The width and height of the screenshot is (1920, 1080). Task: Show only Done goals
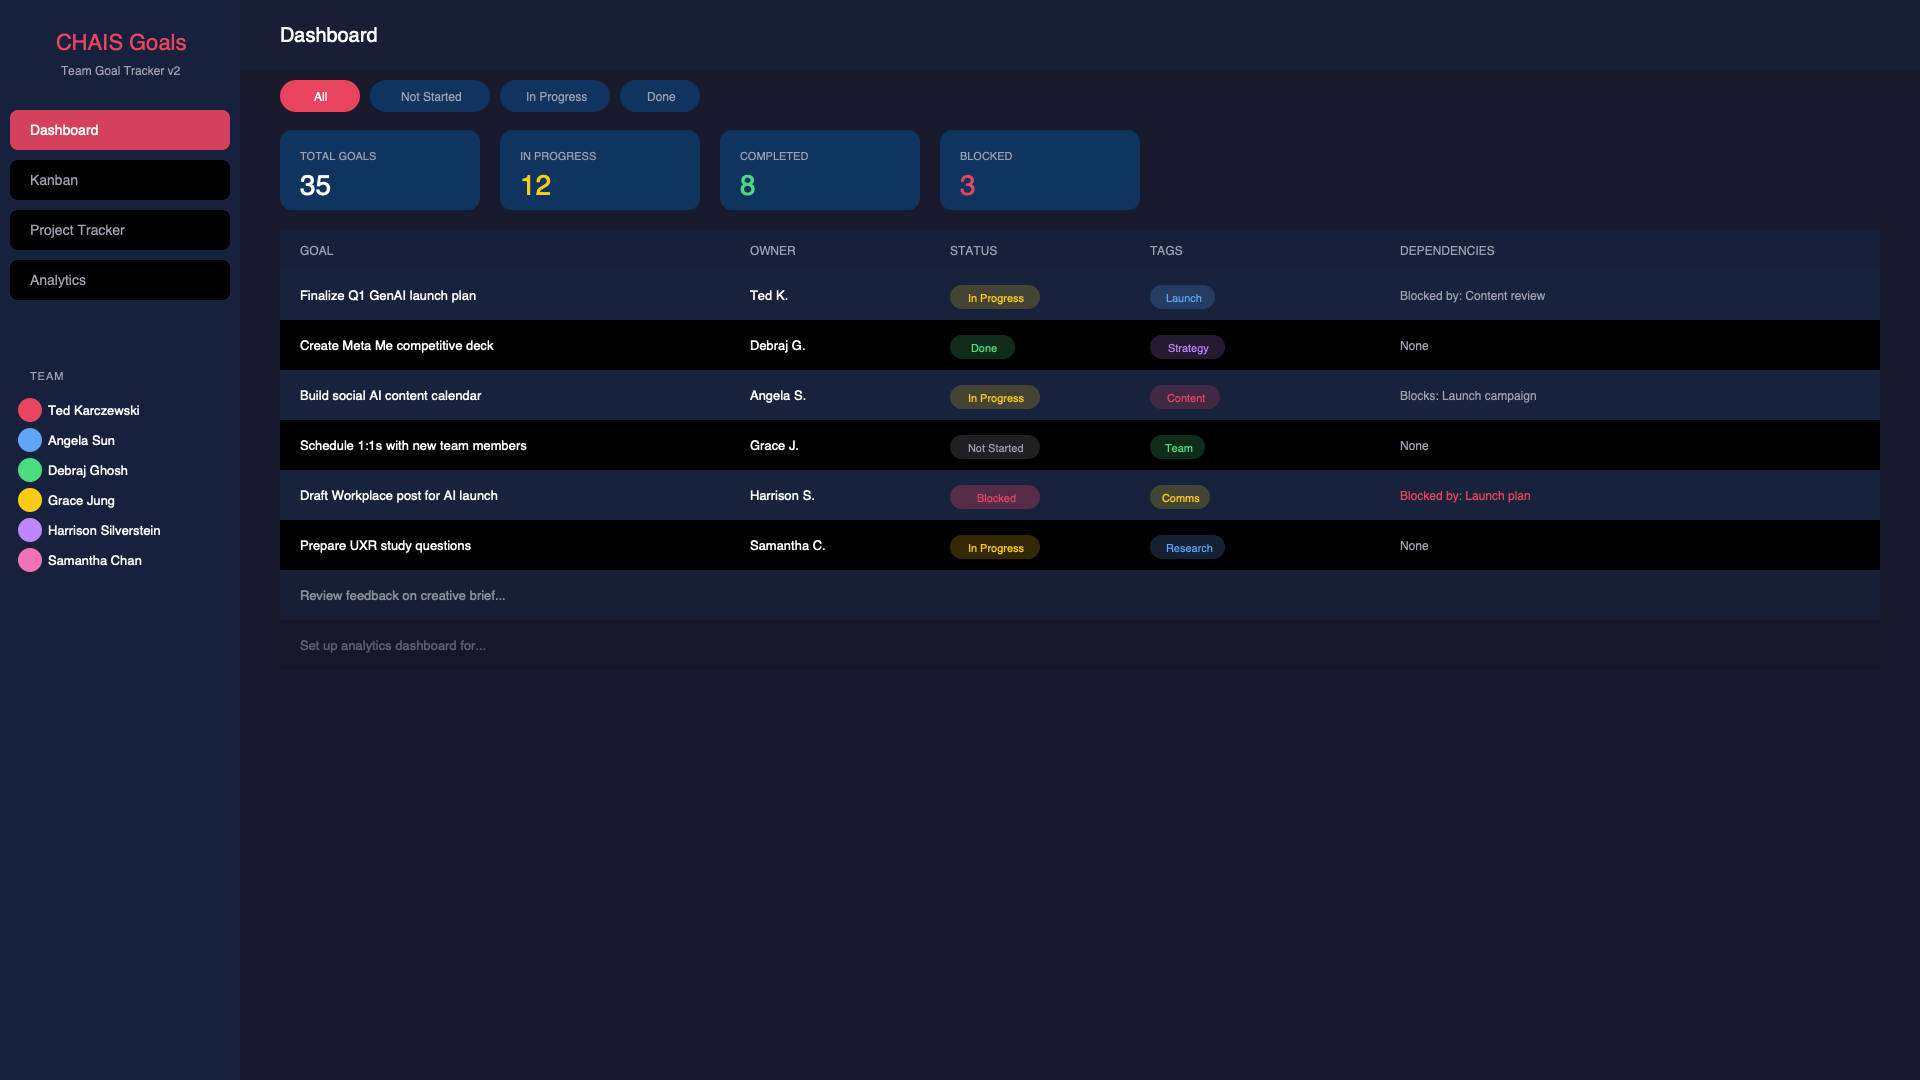click(660, 96)
